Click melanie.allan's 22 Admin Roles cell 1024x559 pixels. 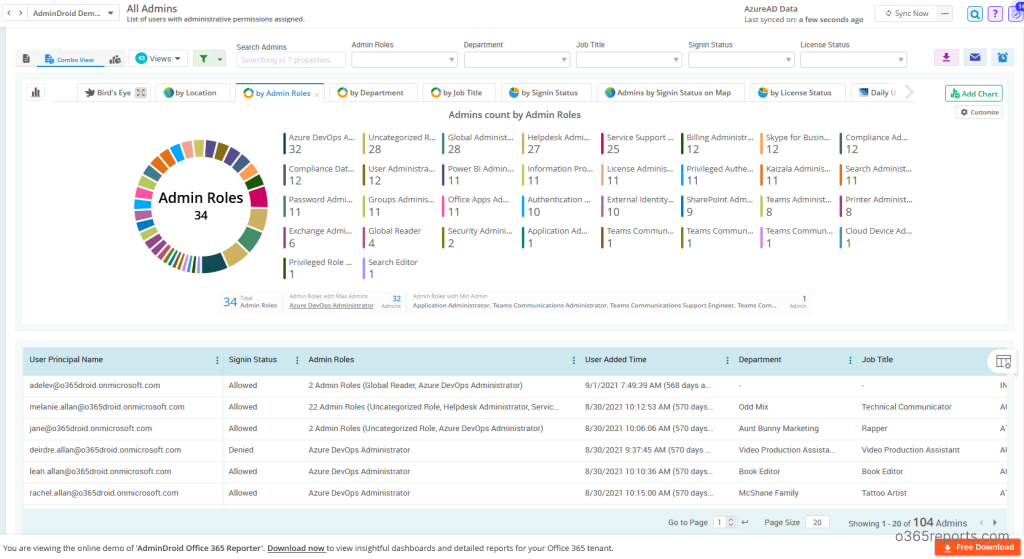click(x=433, y=407)
